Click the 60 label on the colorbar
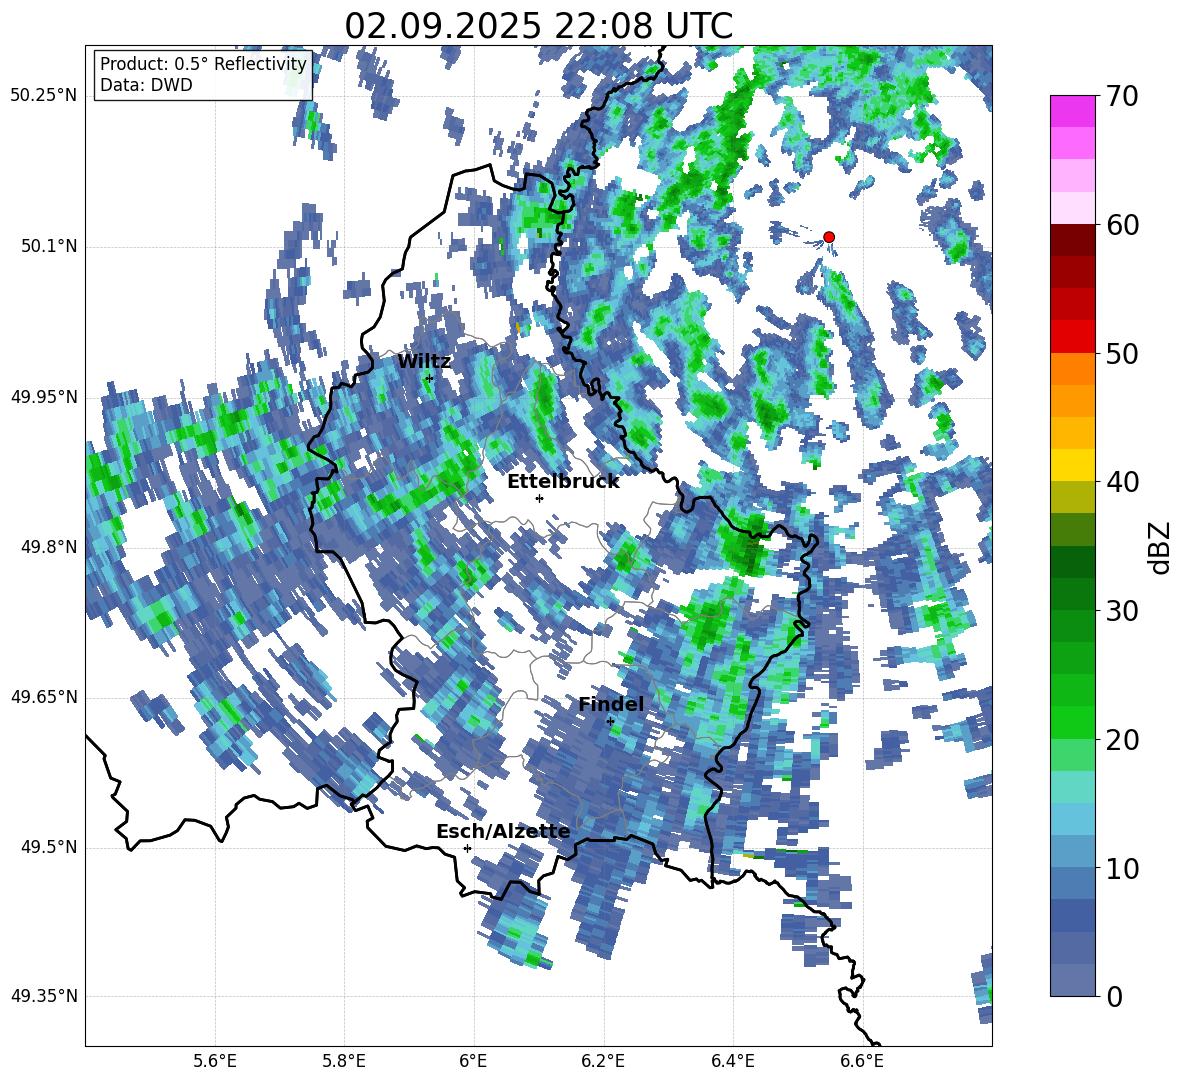 (1121, 225)
